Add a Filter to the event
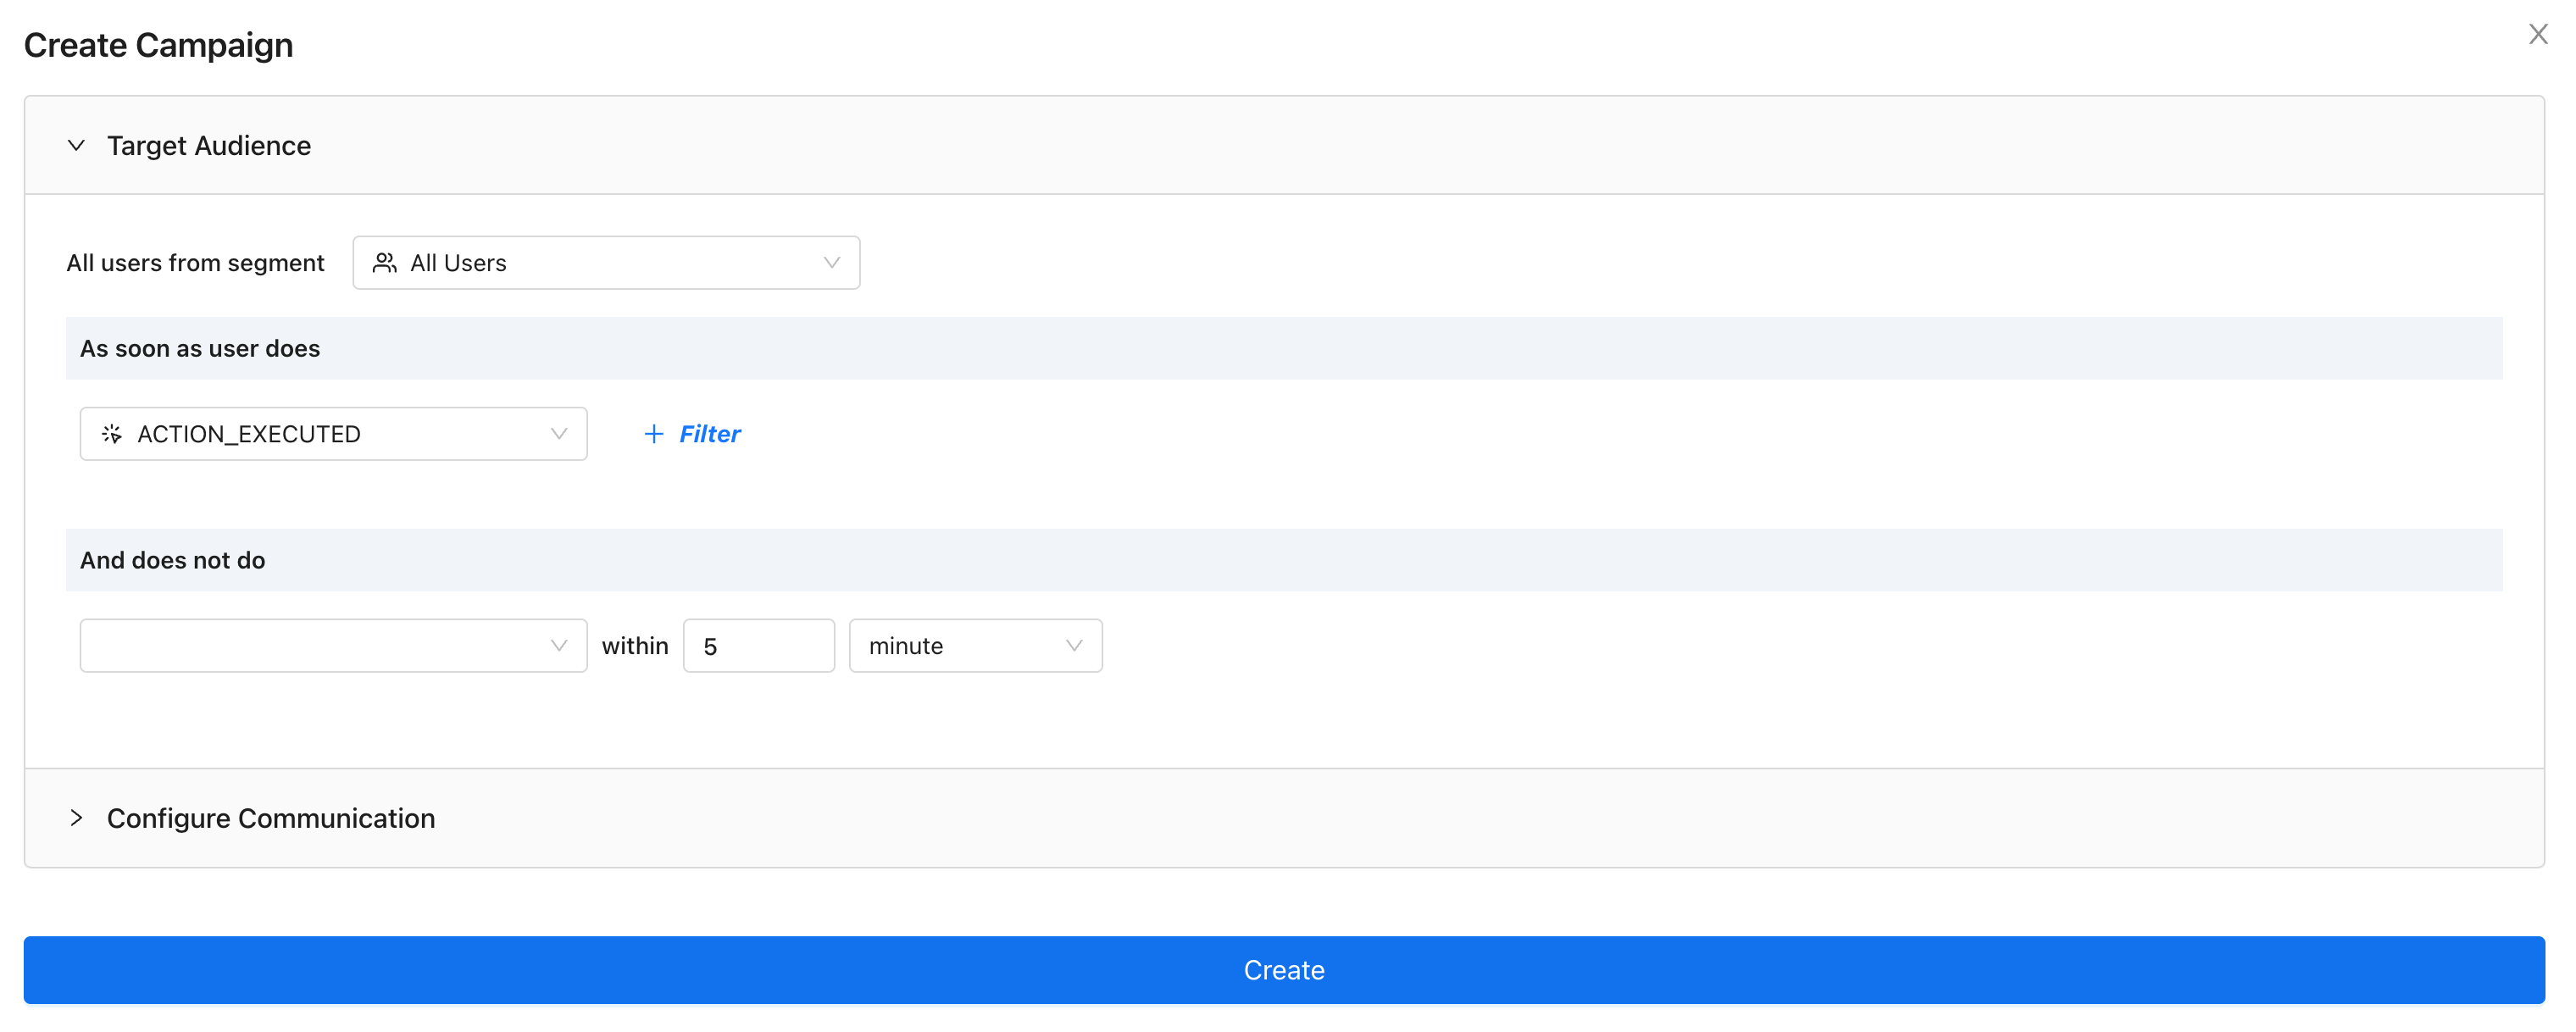The height and width of the screenshot is (1032, 2576). click(x=709, y=434)
